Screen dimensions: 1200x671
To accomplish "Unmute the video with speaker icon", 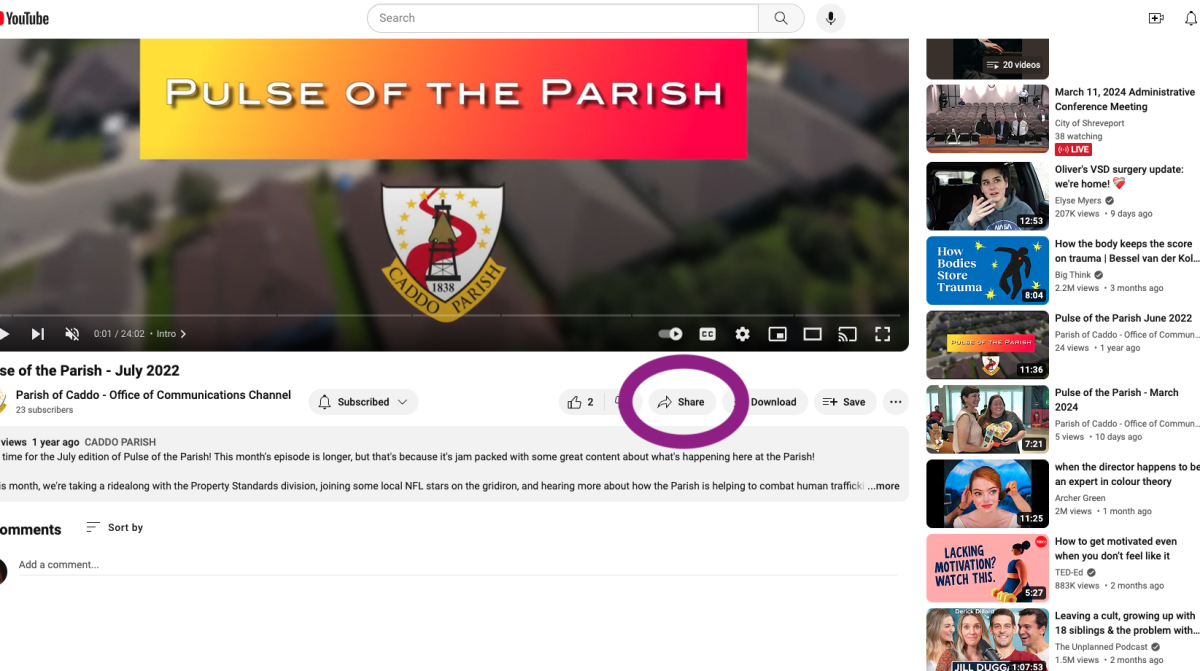I will coord(72,334).
